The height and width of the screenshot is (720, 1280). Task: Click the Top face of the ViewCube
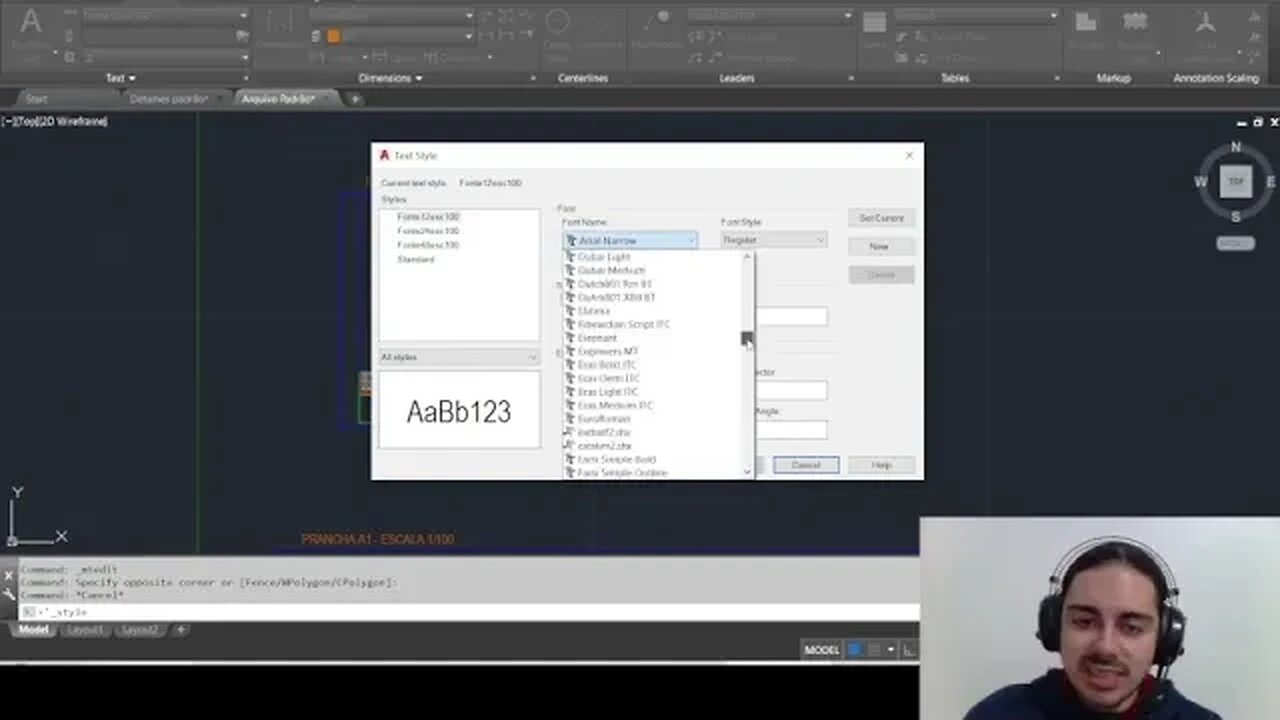1236,181
